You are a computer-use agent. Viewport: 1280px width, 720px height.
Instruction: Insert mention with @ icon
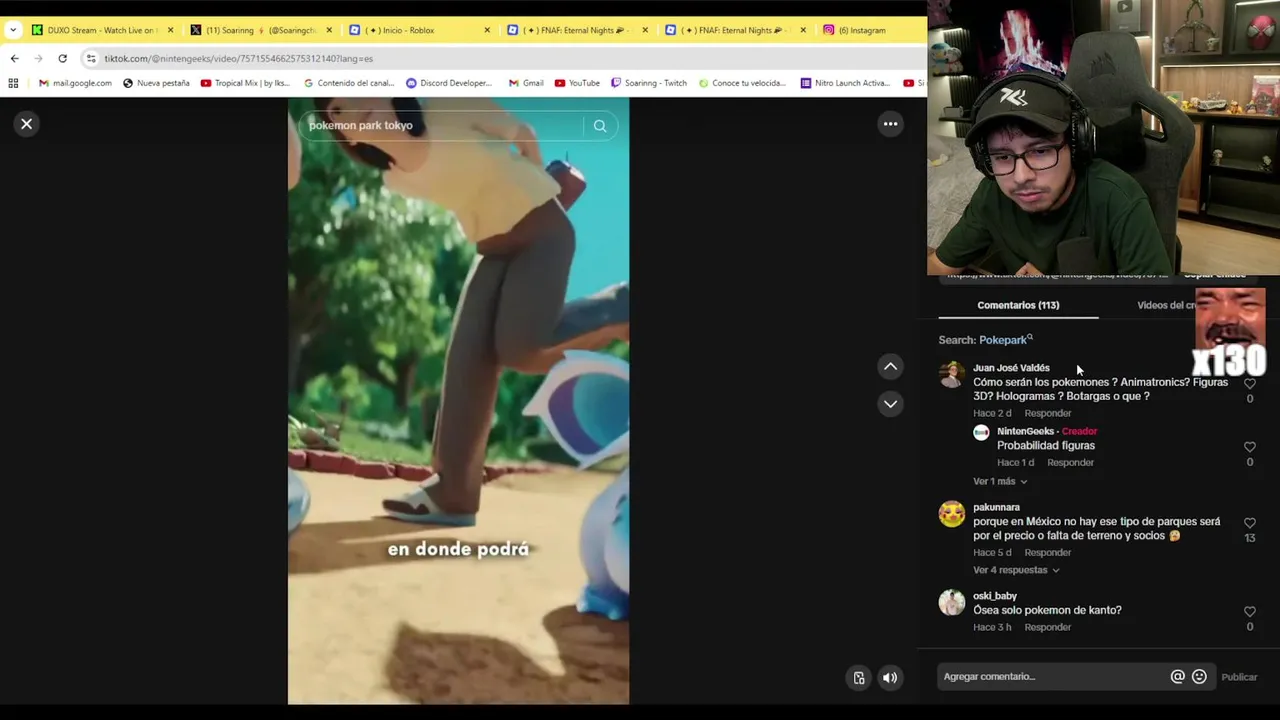pyautogui.click(x=1177, y=677)
